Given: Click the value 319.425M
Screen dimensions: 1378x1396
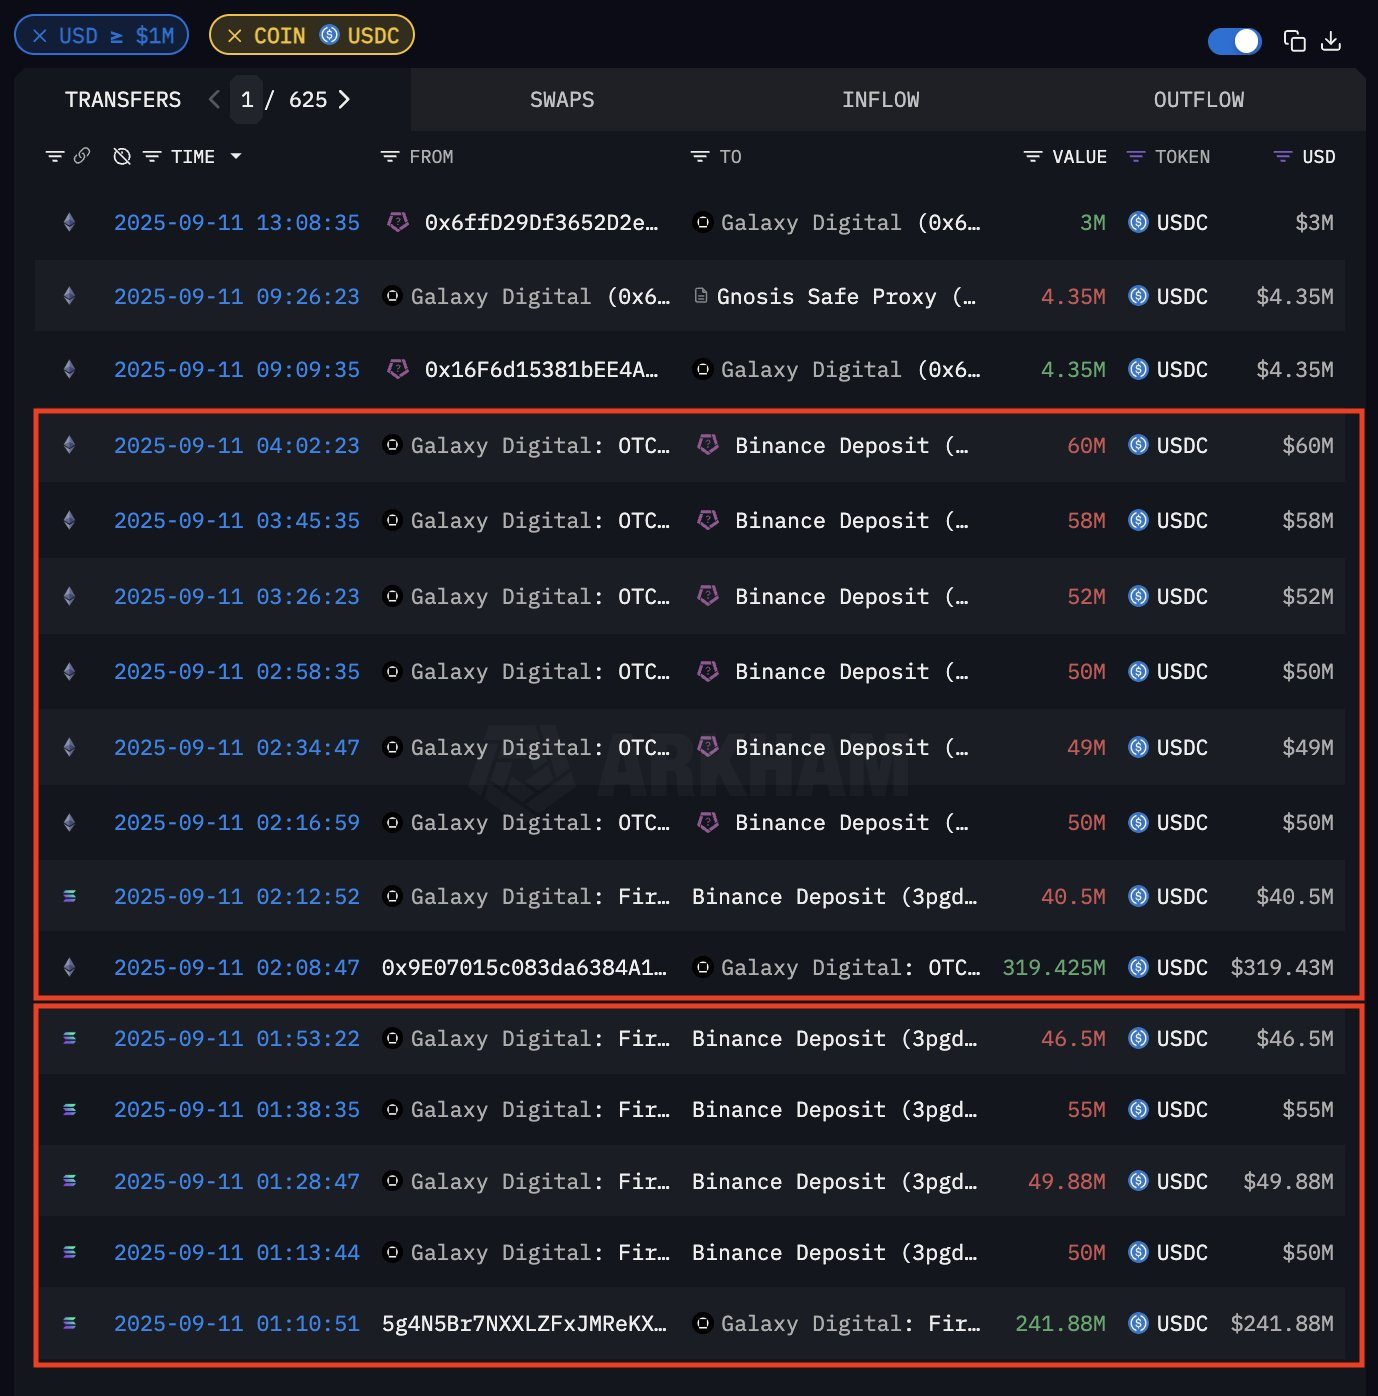Looking at the screenshot, I should [1054, 967].
